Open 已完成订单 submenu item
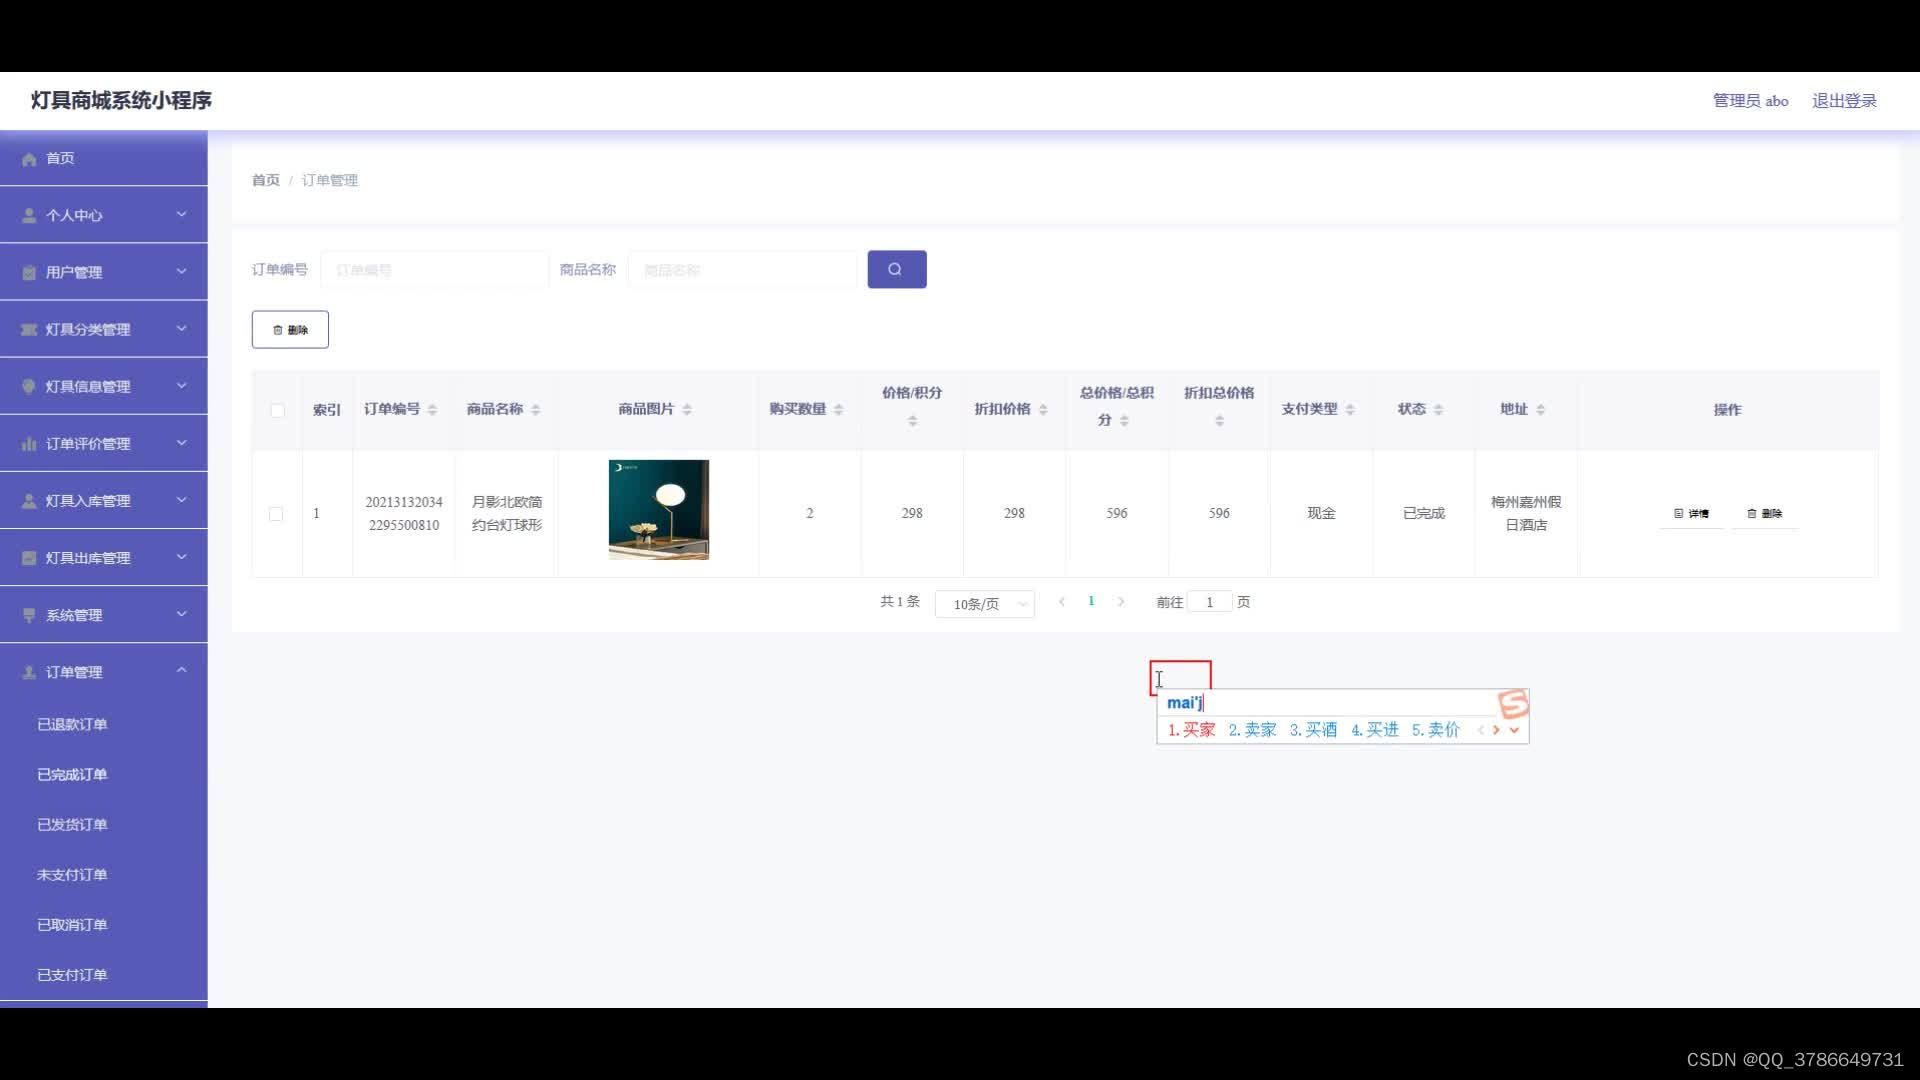The width and height of the screenshot is (1920, 1080). (x=72, y=774)
